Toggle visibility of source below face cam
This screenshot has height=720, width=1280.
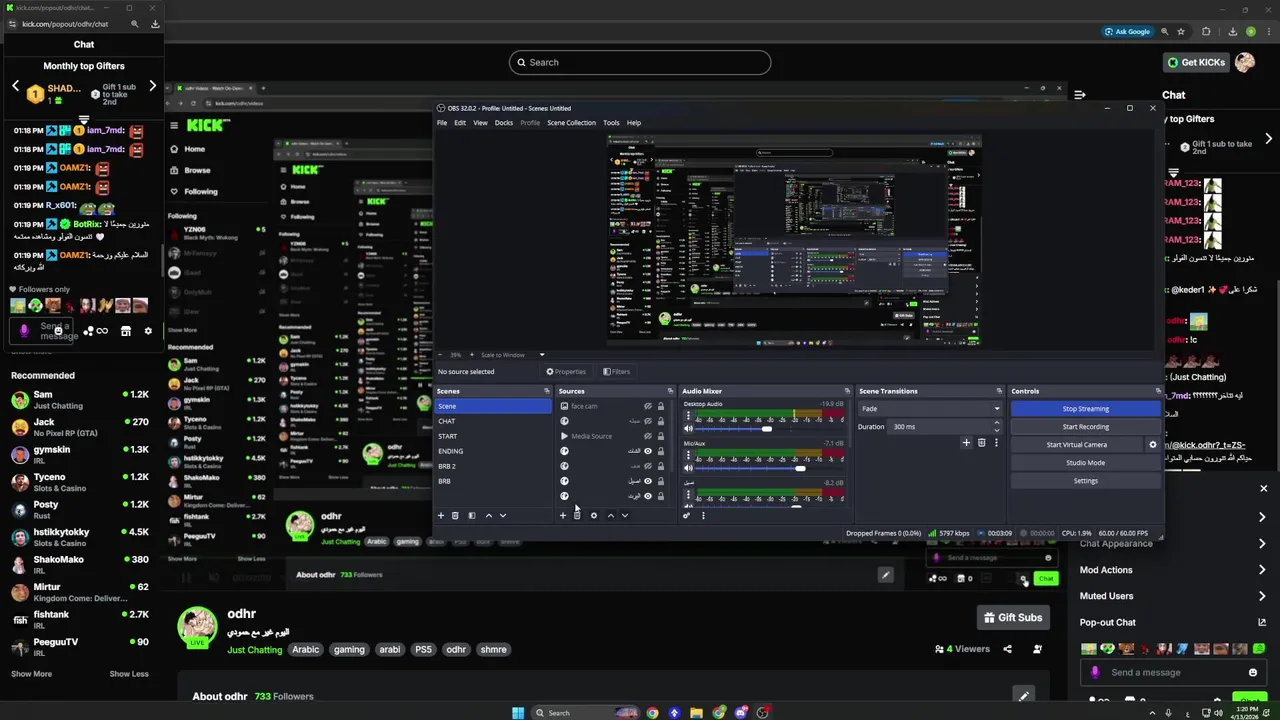click(x=648, y=421)
